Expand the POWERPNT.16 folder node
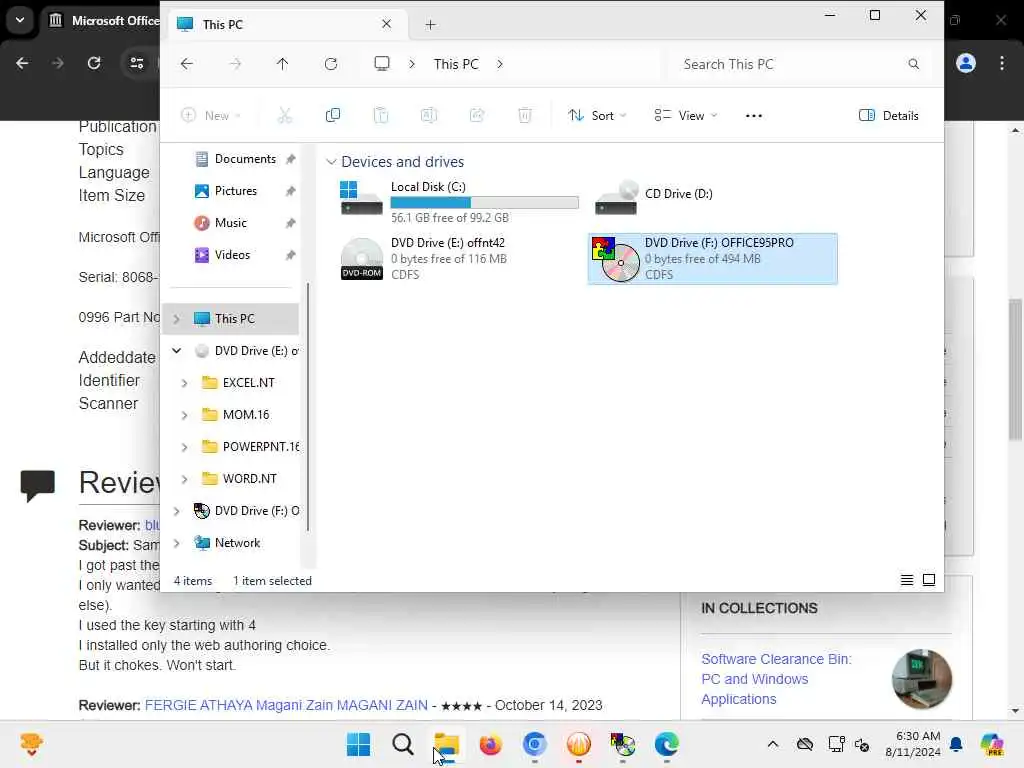The image size is (1024, 768). point(184,447)
